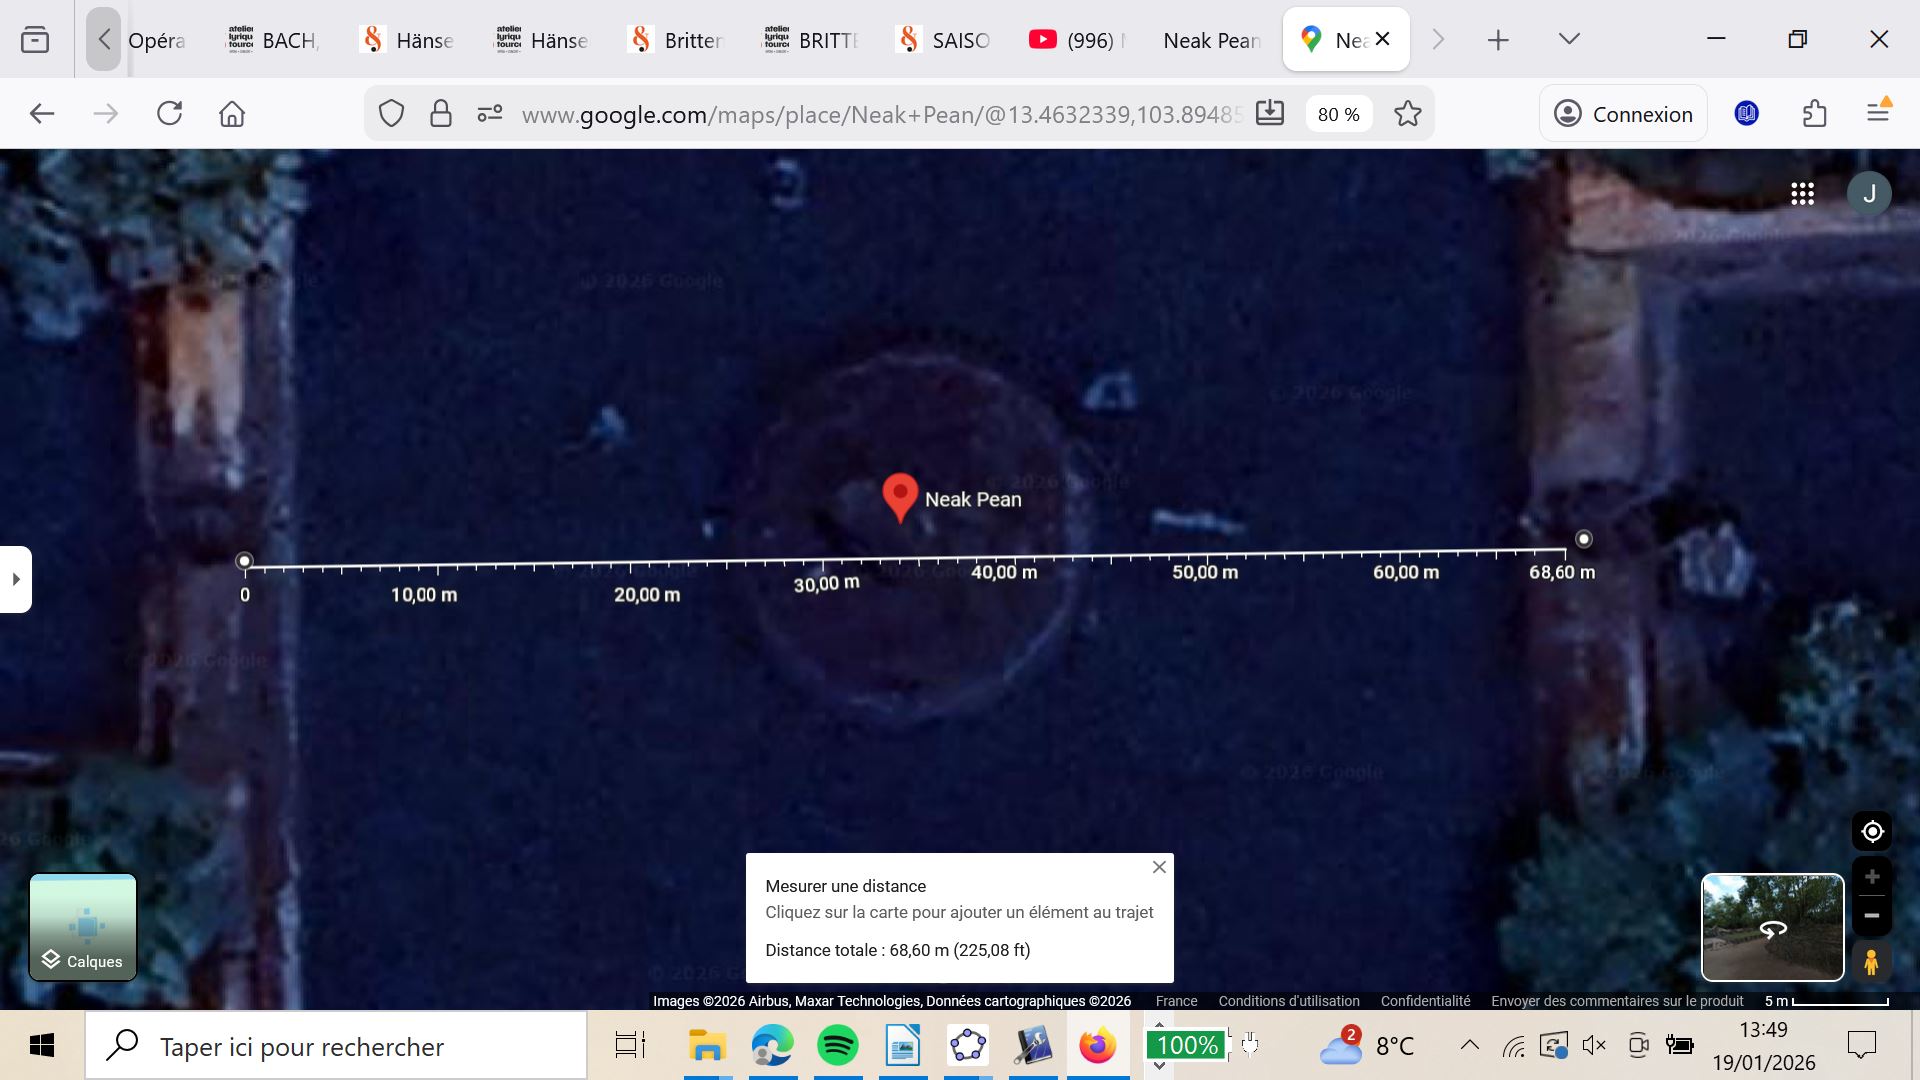This screenshot has height=1080, width=1920.
Task: Open the Firefox extensions puzzle icon
Action: (x=1815, y=114)
